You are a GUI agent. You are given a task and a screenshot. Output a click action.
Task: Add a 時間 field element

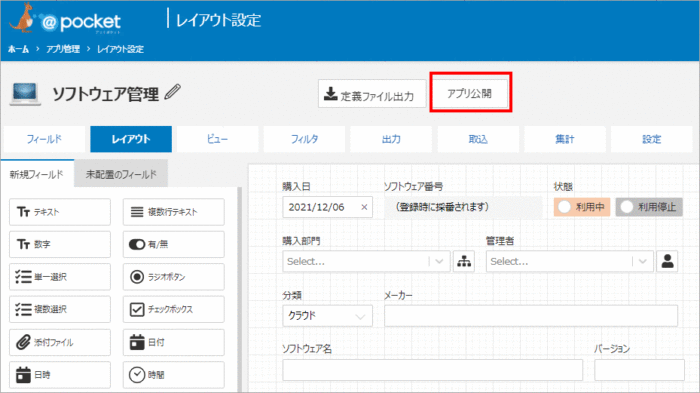coord(174,375)
